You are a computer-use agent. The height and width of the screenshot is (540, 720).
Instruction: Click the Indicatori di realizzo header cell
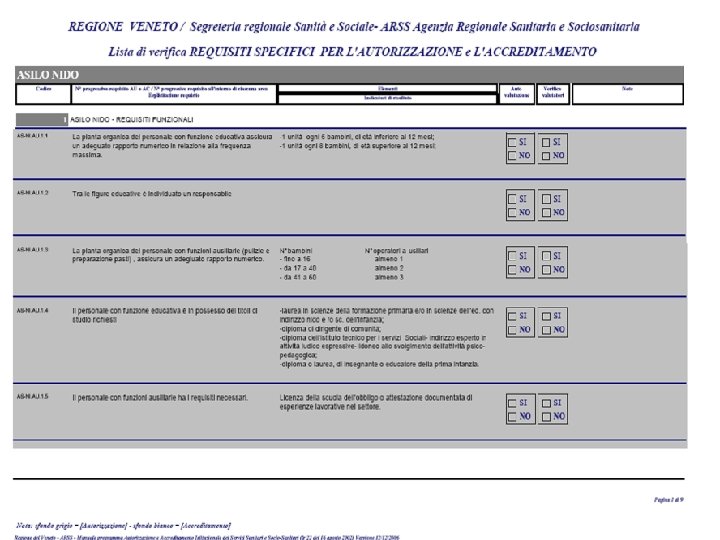point(388,98)
